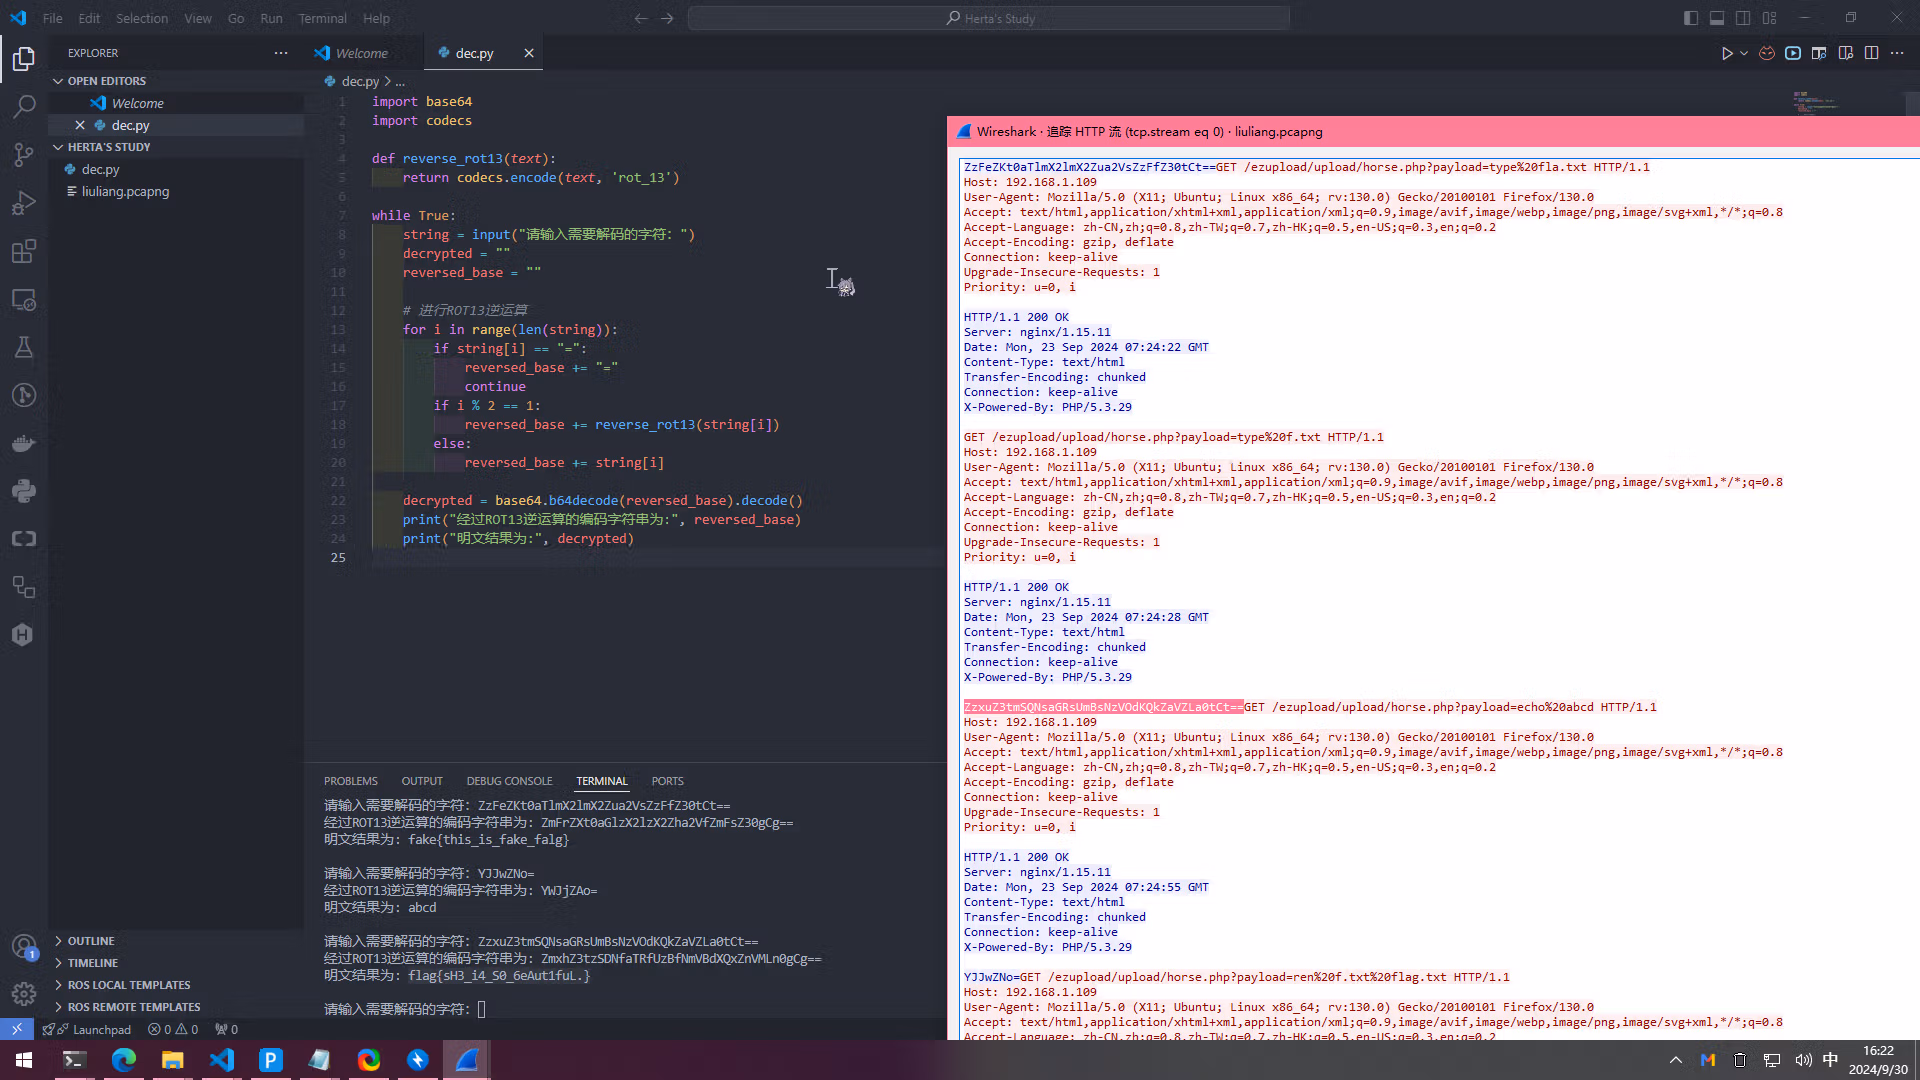Switch to the Ports panel tab
Image resolution: width=1920 pixels, height=1080 pixels.
[668, 781]
